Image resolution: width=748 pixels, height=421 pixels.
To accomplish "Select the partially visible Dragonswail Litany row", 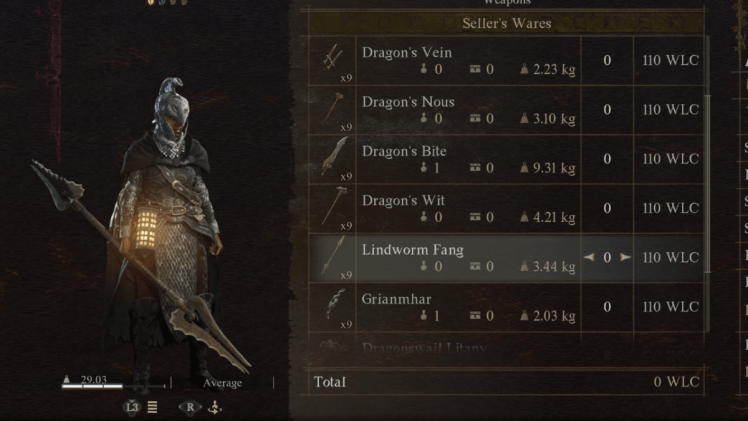I will (x=506, y=347).
